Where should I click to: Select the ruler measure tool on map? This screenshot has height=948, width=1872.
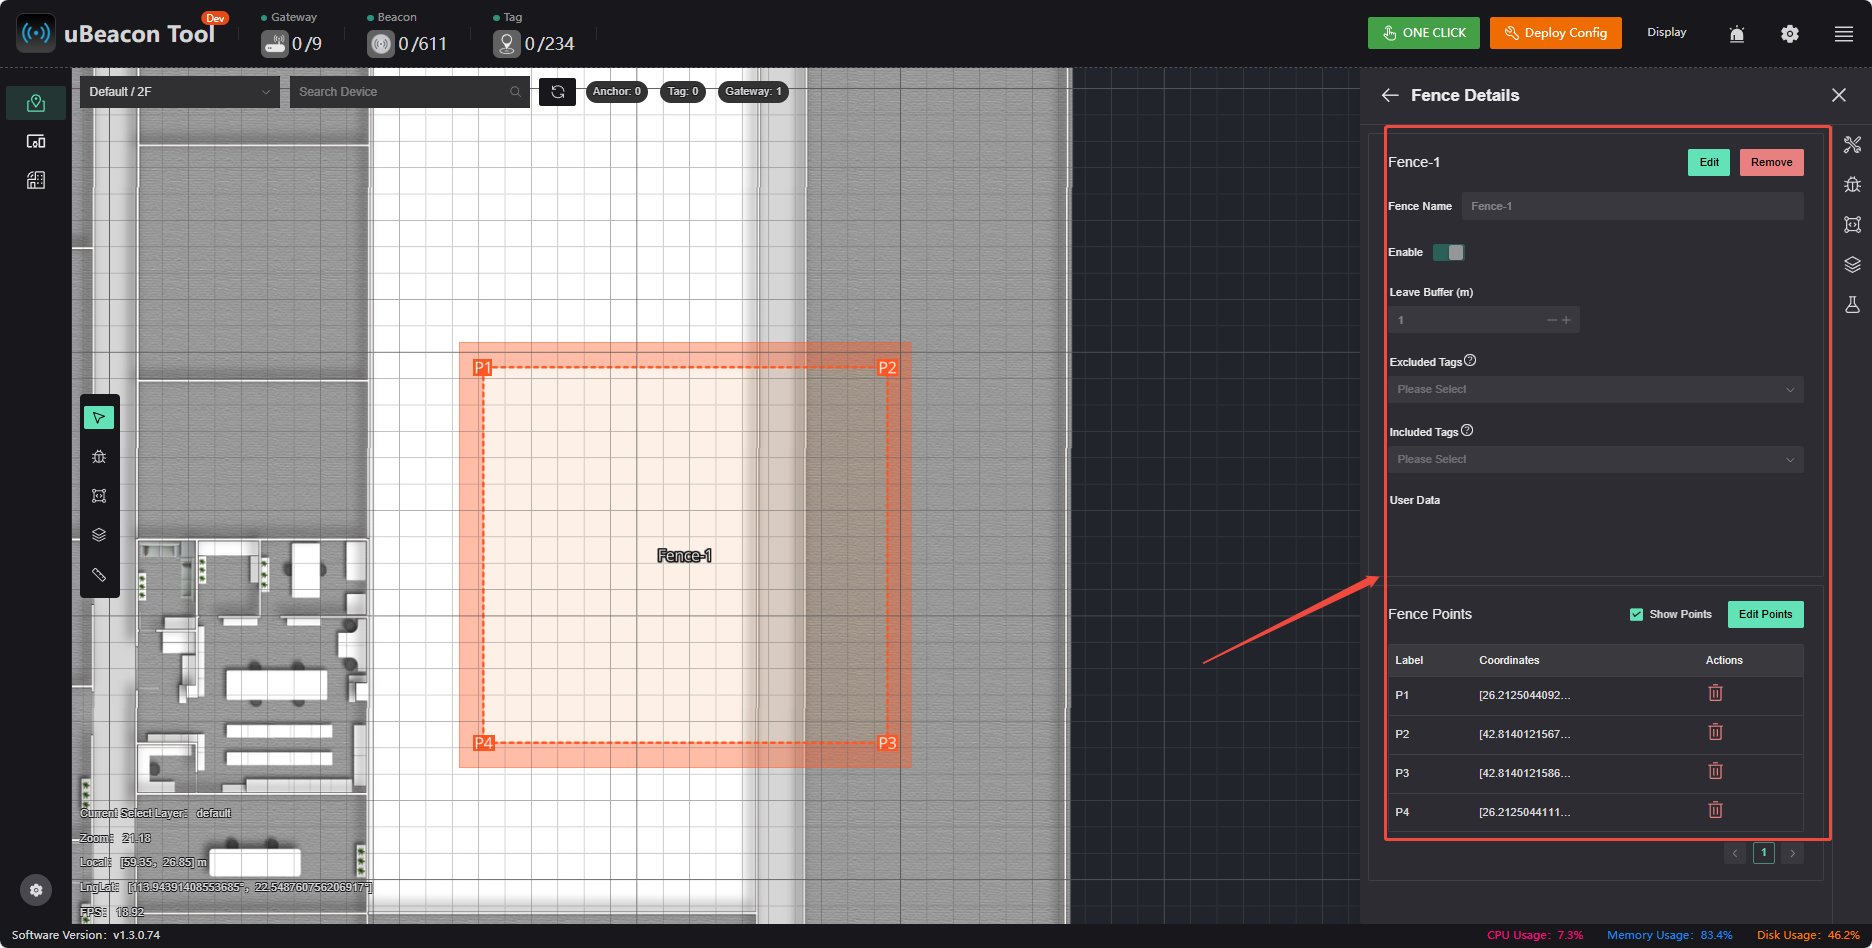pos(99,574)
